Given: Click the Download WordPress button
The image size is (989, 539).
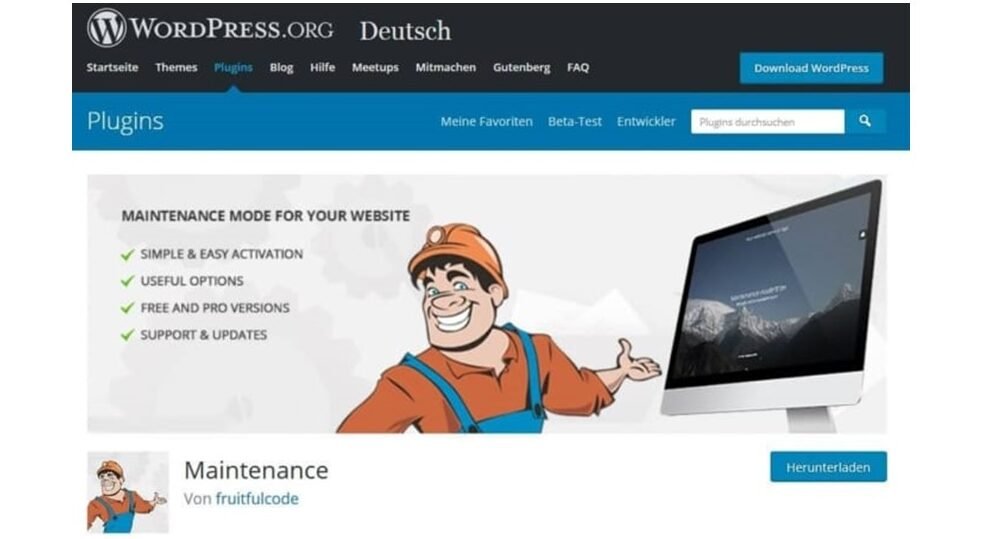Looking at the screenshot, I should pos(811,68).
